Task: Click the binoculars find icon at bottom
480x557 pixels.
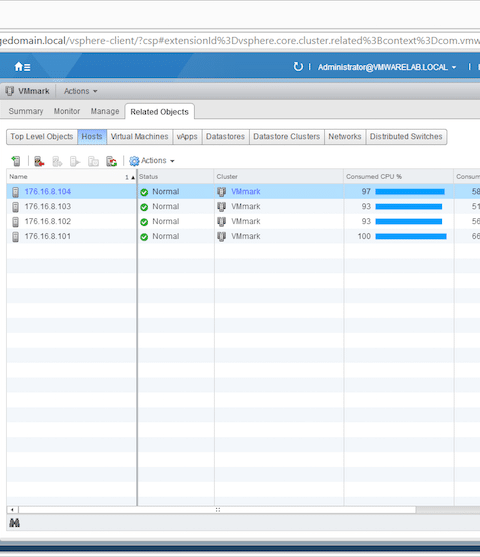Action: [x=14, y=523]
